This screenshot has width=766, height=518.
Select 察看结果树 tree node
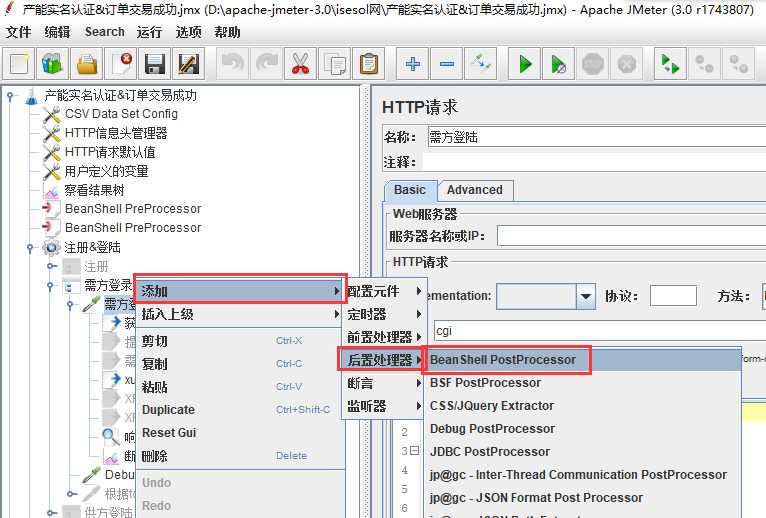pos(94,190)
